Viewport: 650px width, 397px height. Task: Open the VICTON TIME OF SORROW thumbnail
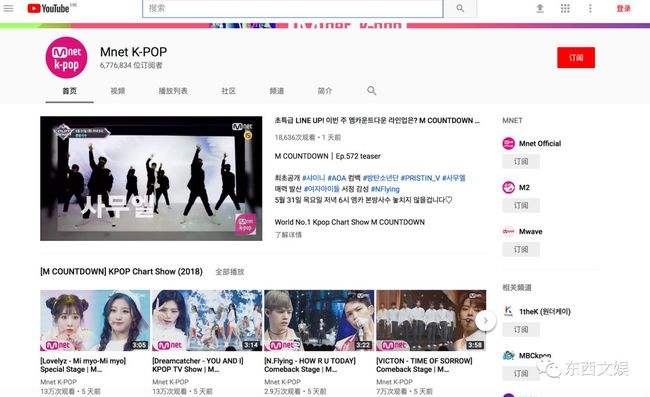[431, 320]
